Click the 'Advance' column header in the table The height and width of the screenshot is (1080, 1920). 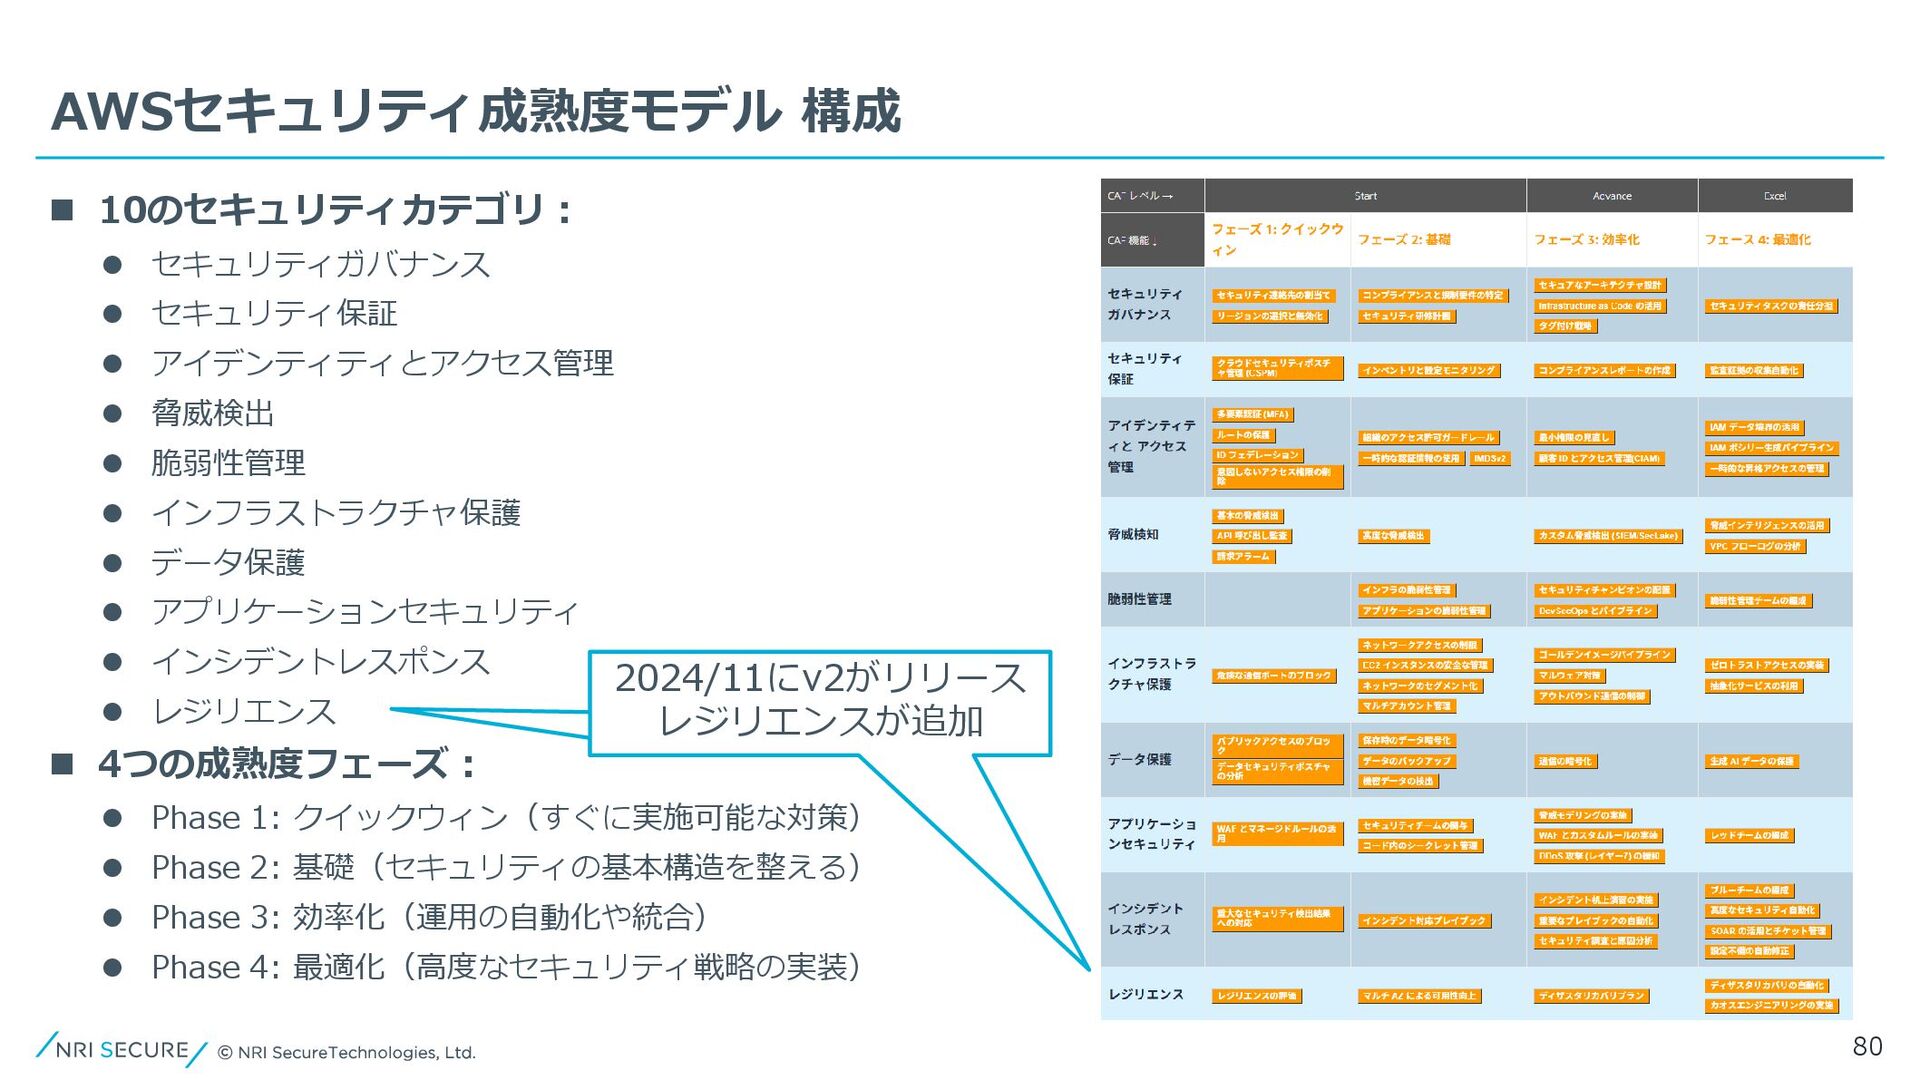(x=1612, y=196)
